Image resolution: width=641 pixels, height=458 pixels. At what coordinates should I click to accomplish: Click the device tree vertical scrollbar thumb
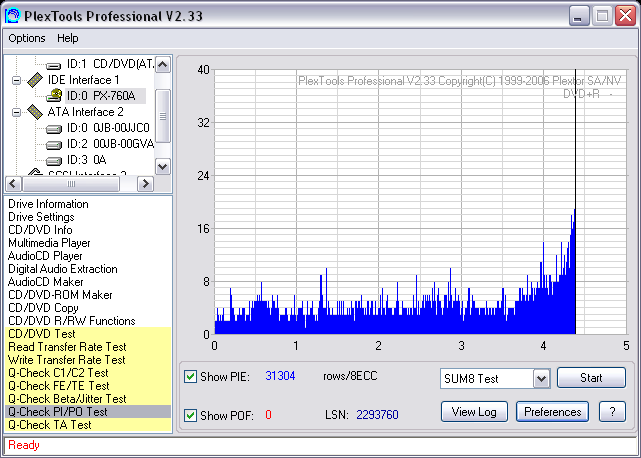point(163,116)
